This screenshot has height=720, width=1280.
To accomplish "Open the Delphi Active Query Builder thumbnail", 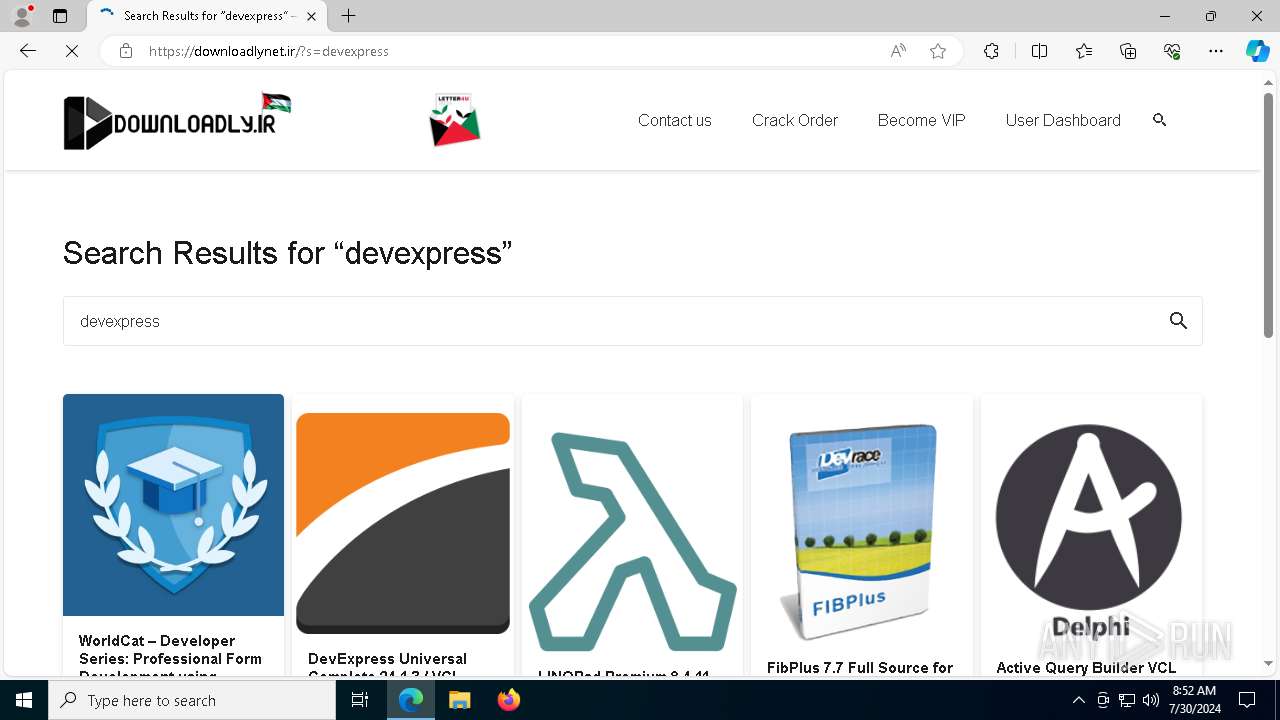I will pyautogui.click(x=1089, y=532).
